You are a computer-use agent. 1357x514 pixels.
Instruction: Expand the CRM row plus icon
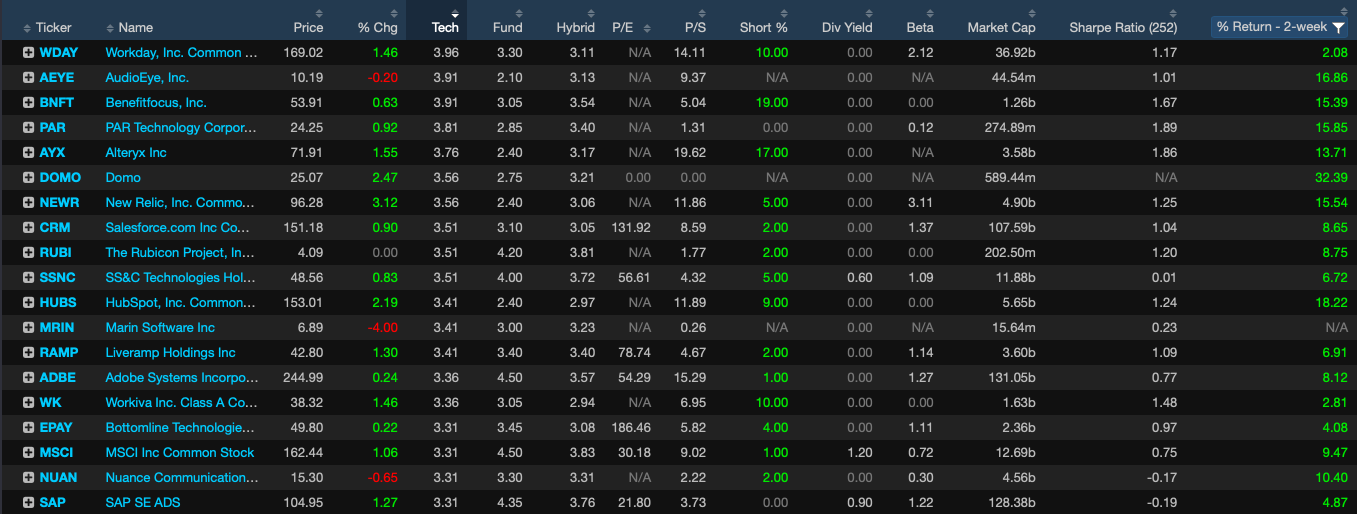(x=28, y=227)
